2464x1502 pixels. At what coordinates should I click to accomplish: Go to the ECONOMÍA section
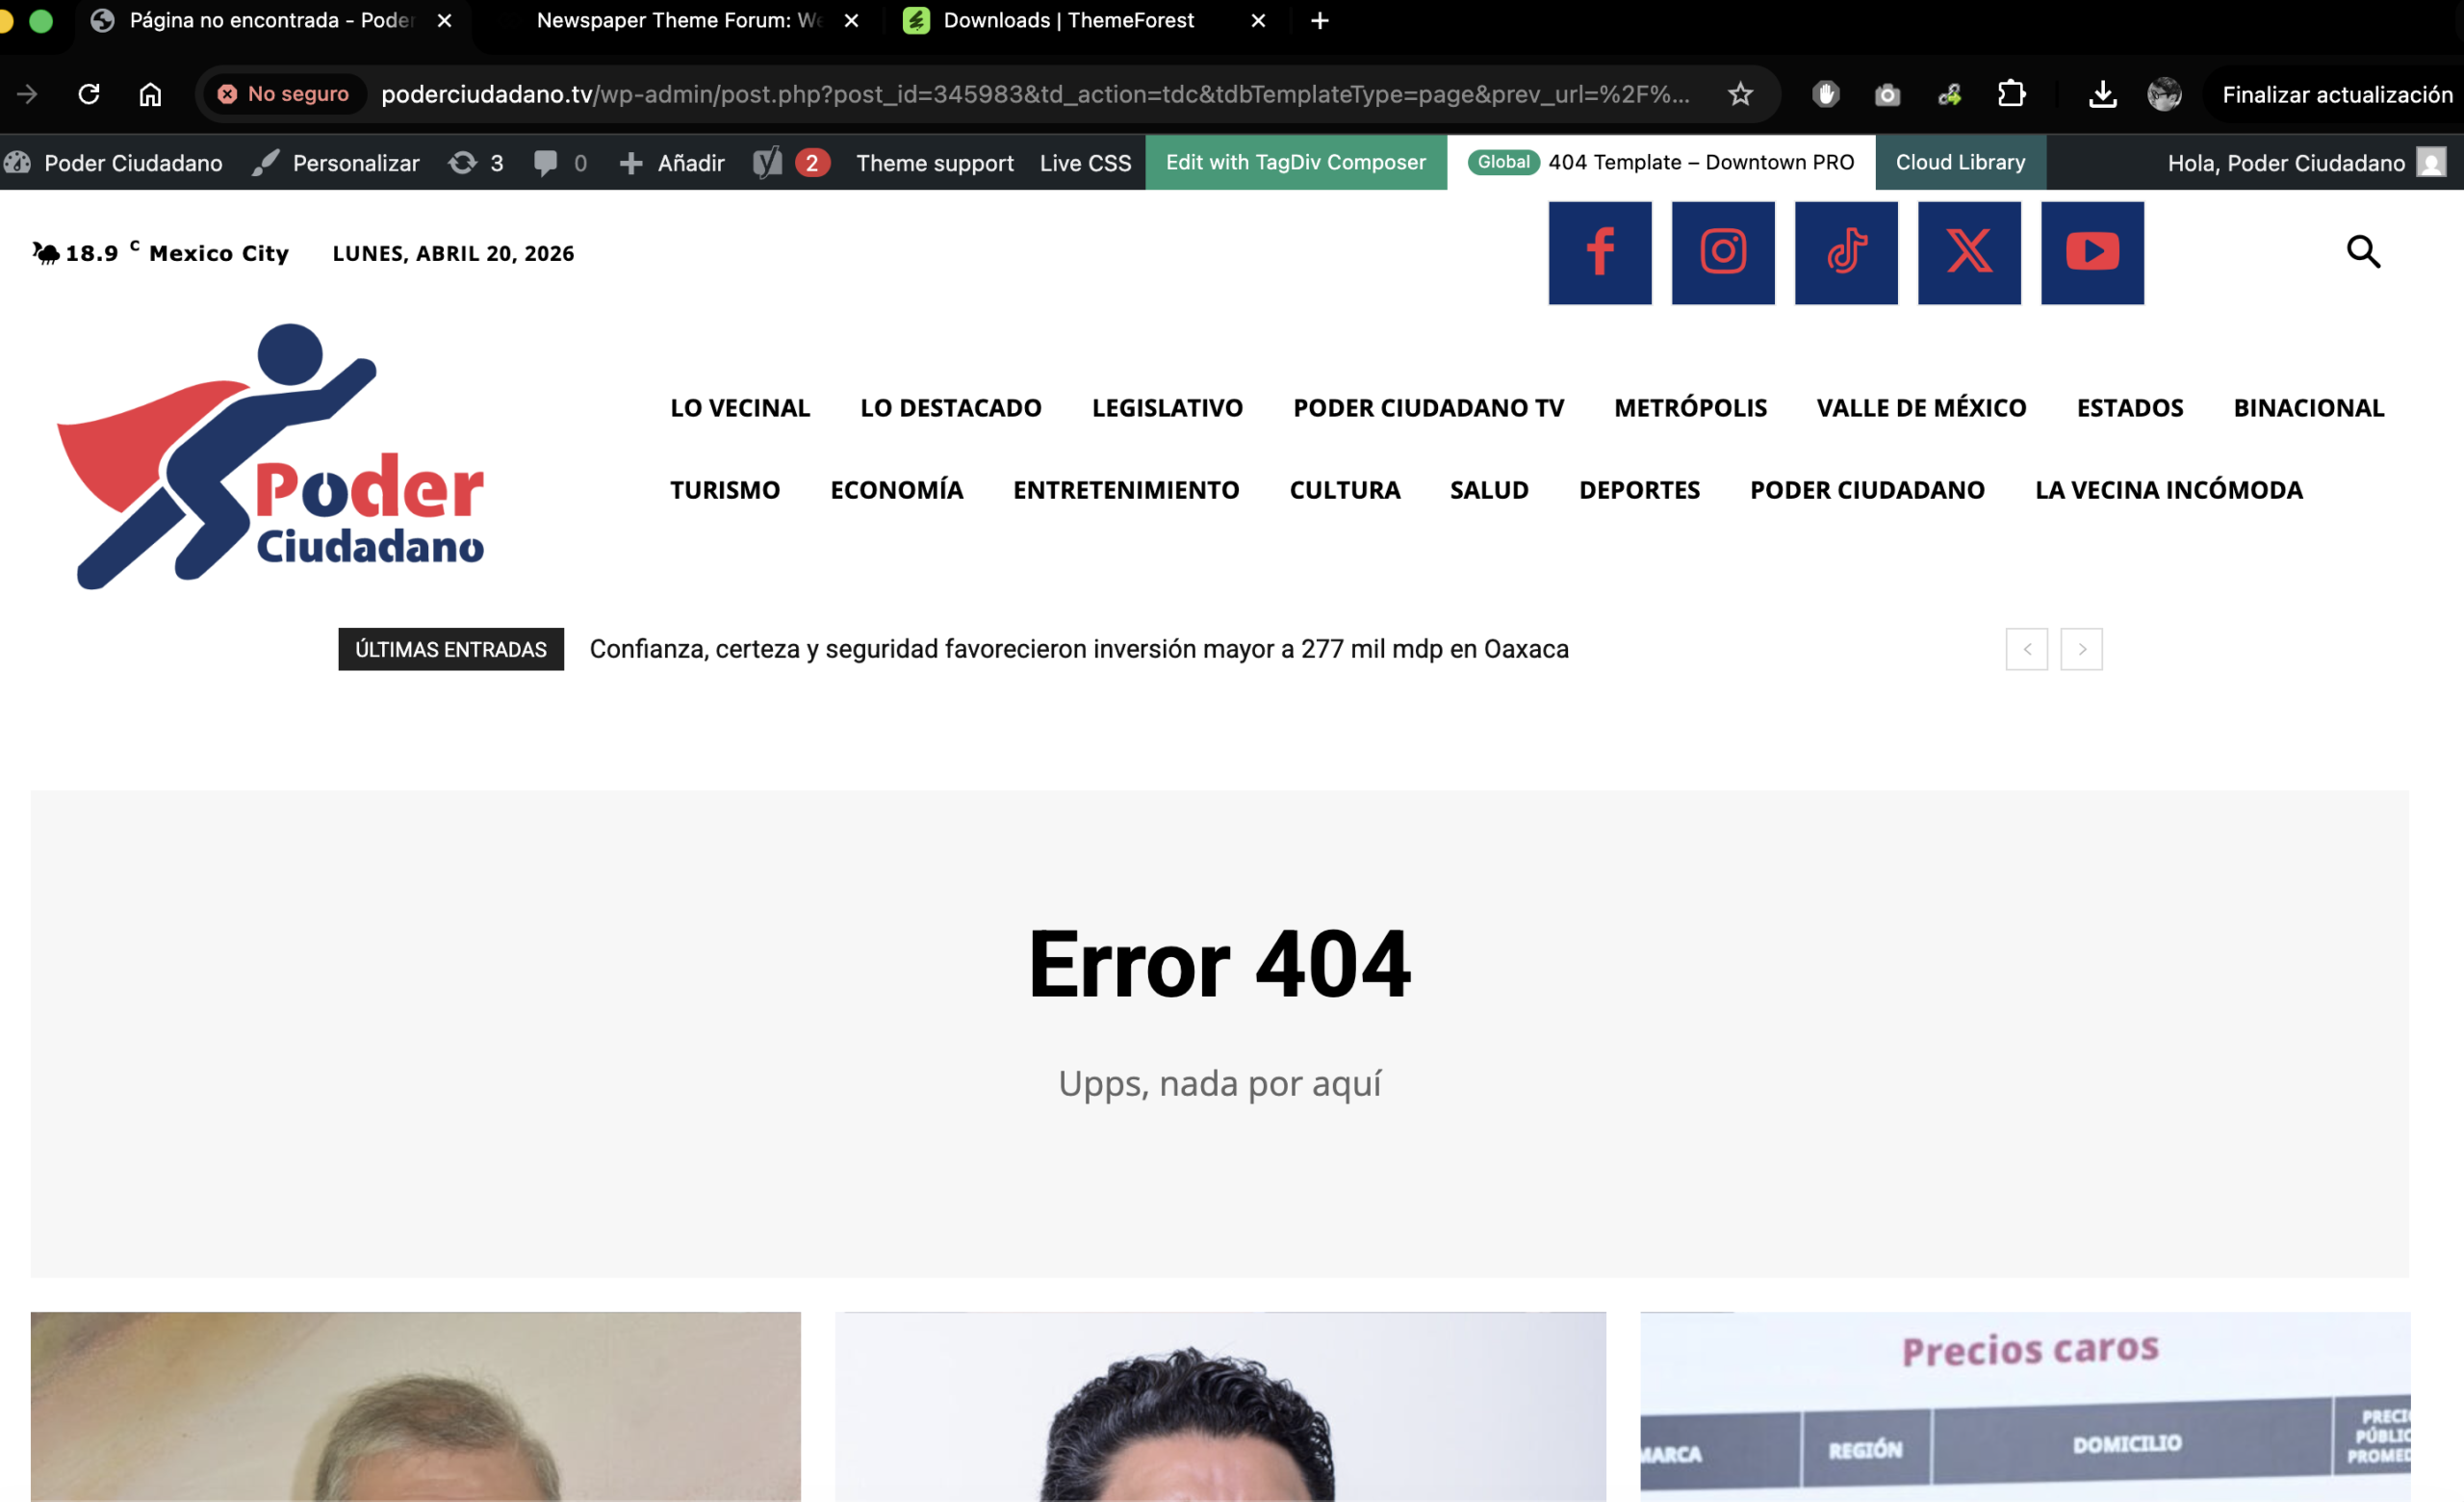tap(897, 490)
